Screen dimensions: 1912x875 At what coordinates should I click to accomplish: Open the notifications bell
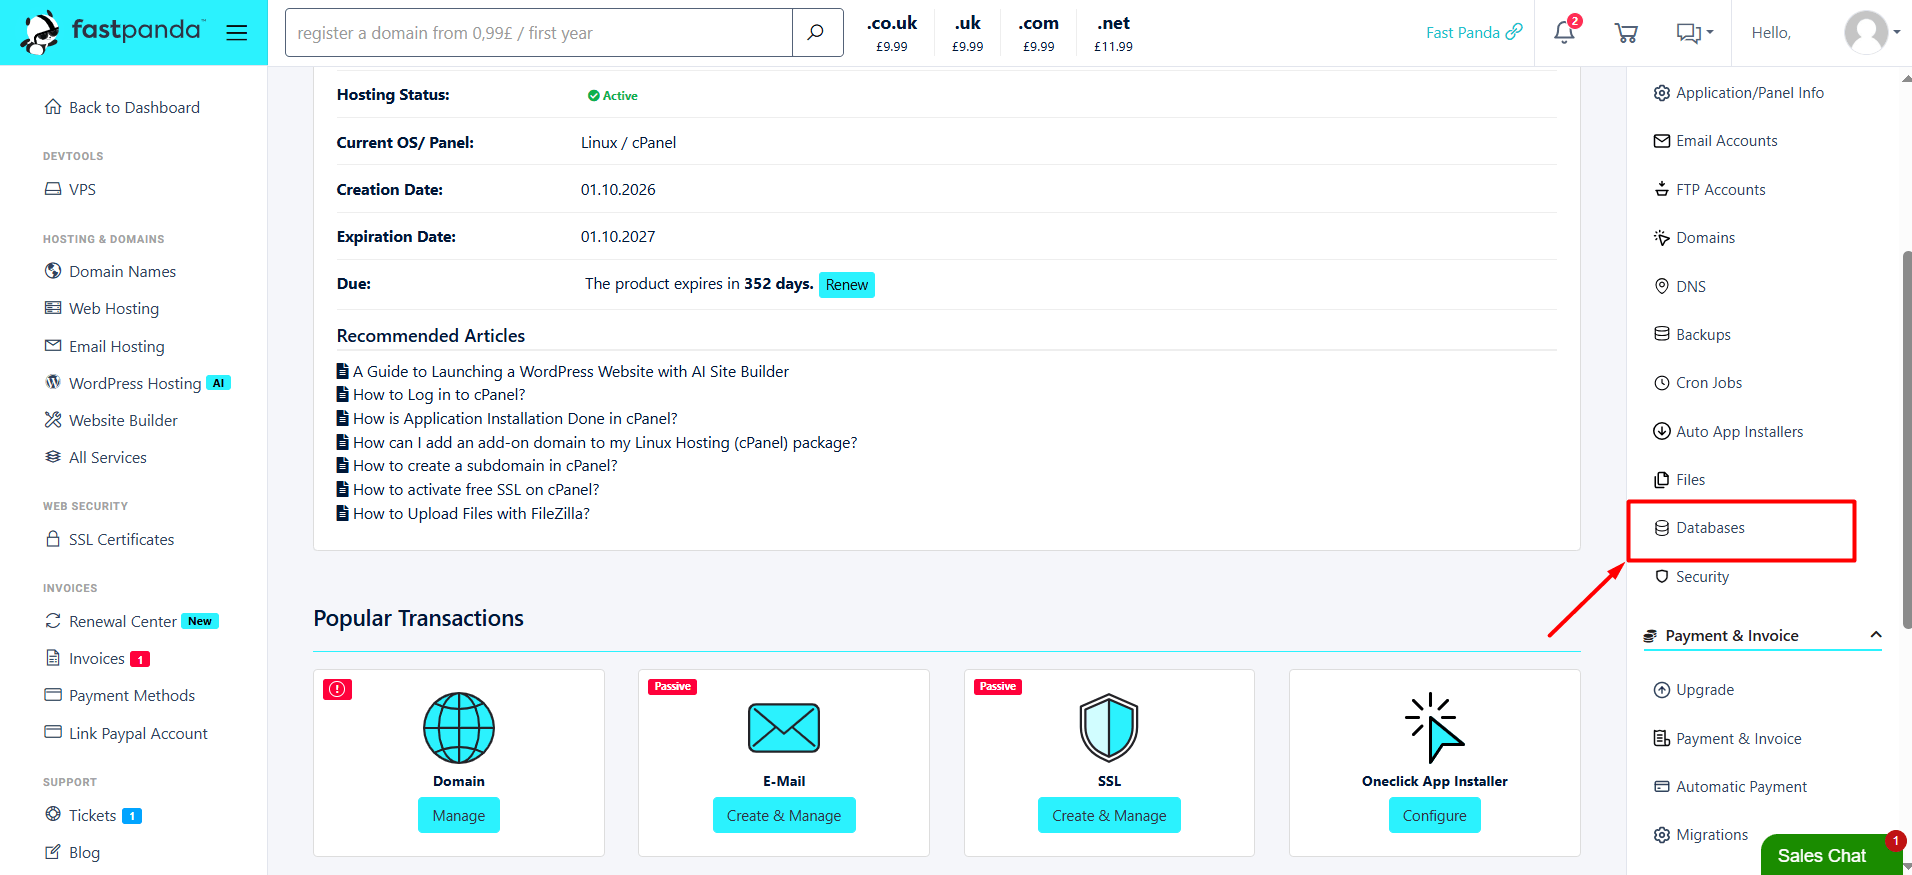pyautogui.click(x=1565, y=32)
